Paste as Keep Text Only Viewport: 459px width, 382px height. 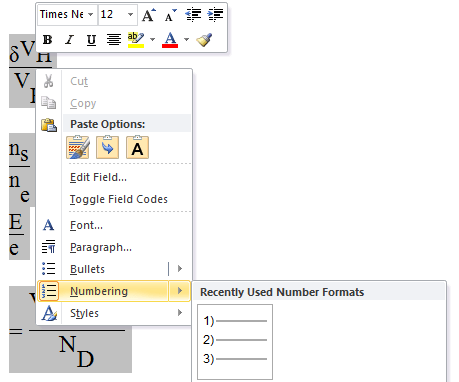click(137, 147)
